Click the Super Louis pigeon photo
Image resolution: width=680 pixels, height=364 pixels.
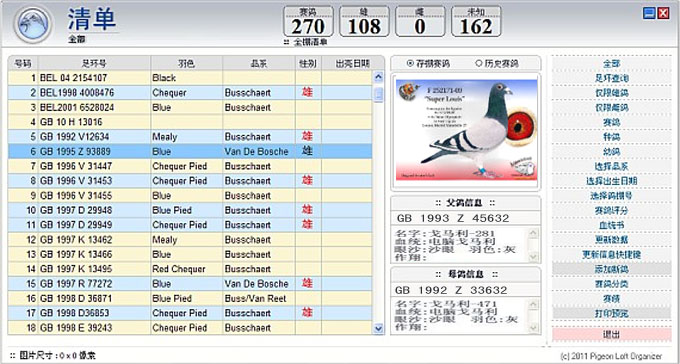pyautogui.click(x=466, y=130)
